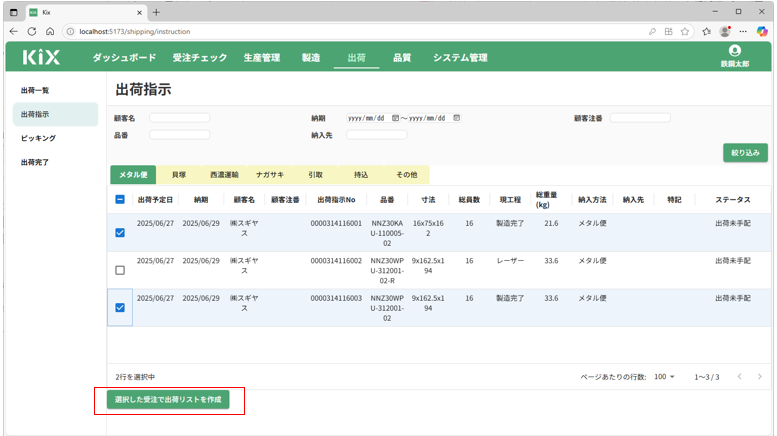This screenshot has height=436, width=777.
Task: Click 16x75x162 in the 寸法 column
Action: click(428, 228)
